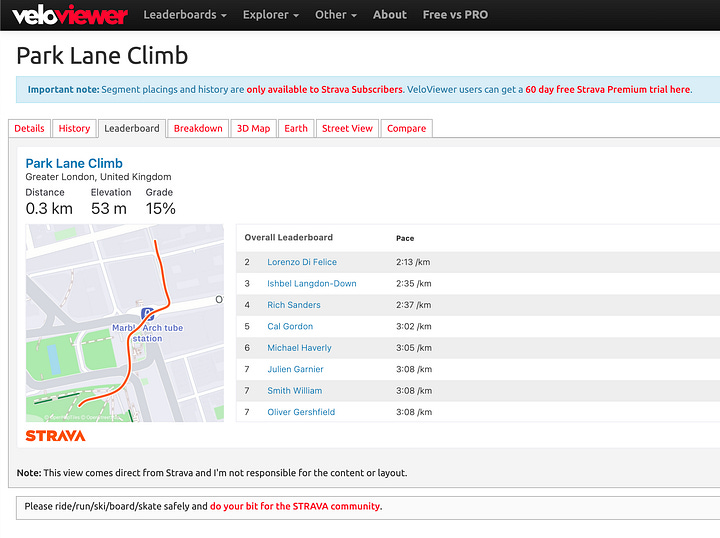This screenshot has height=538, width=720.
Task: Click the VeloViewer logo
Action: pos(69,15)
